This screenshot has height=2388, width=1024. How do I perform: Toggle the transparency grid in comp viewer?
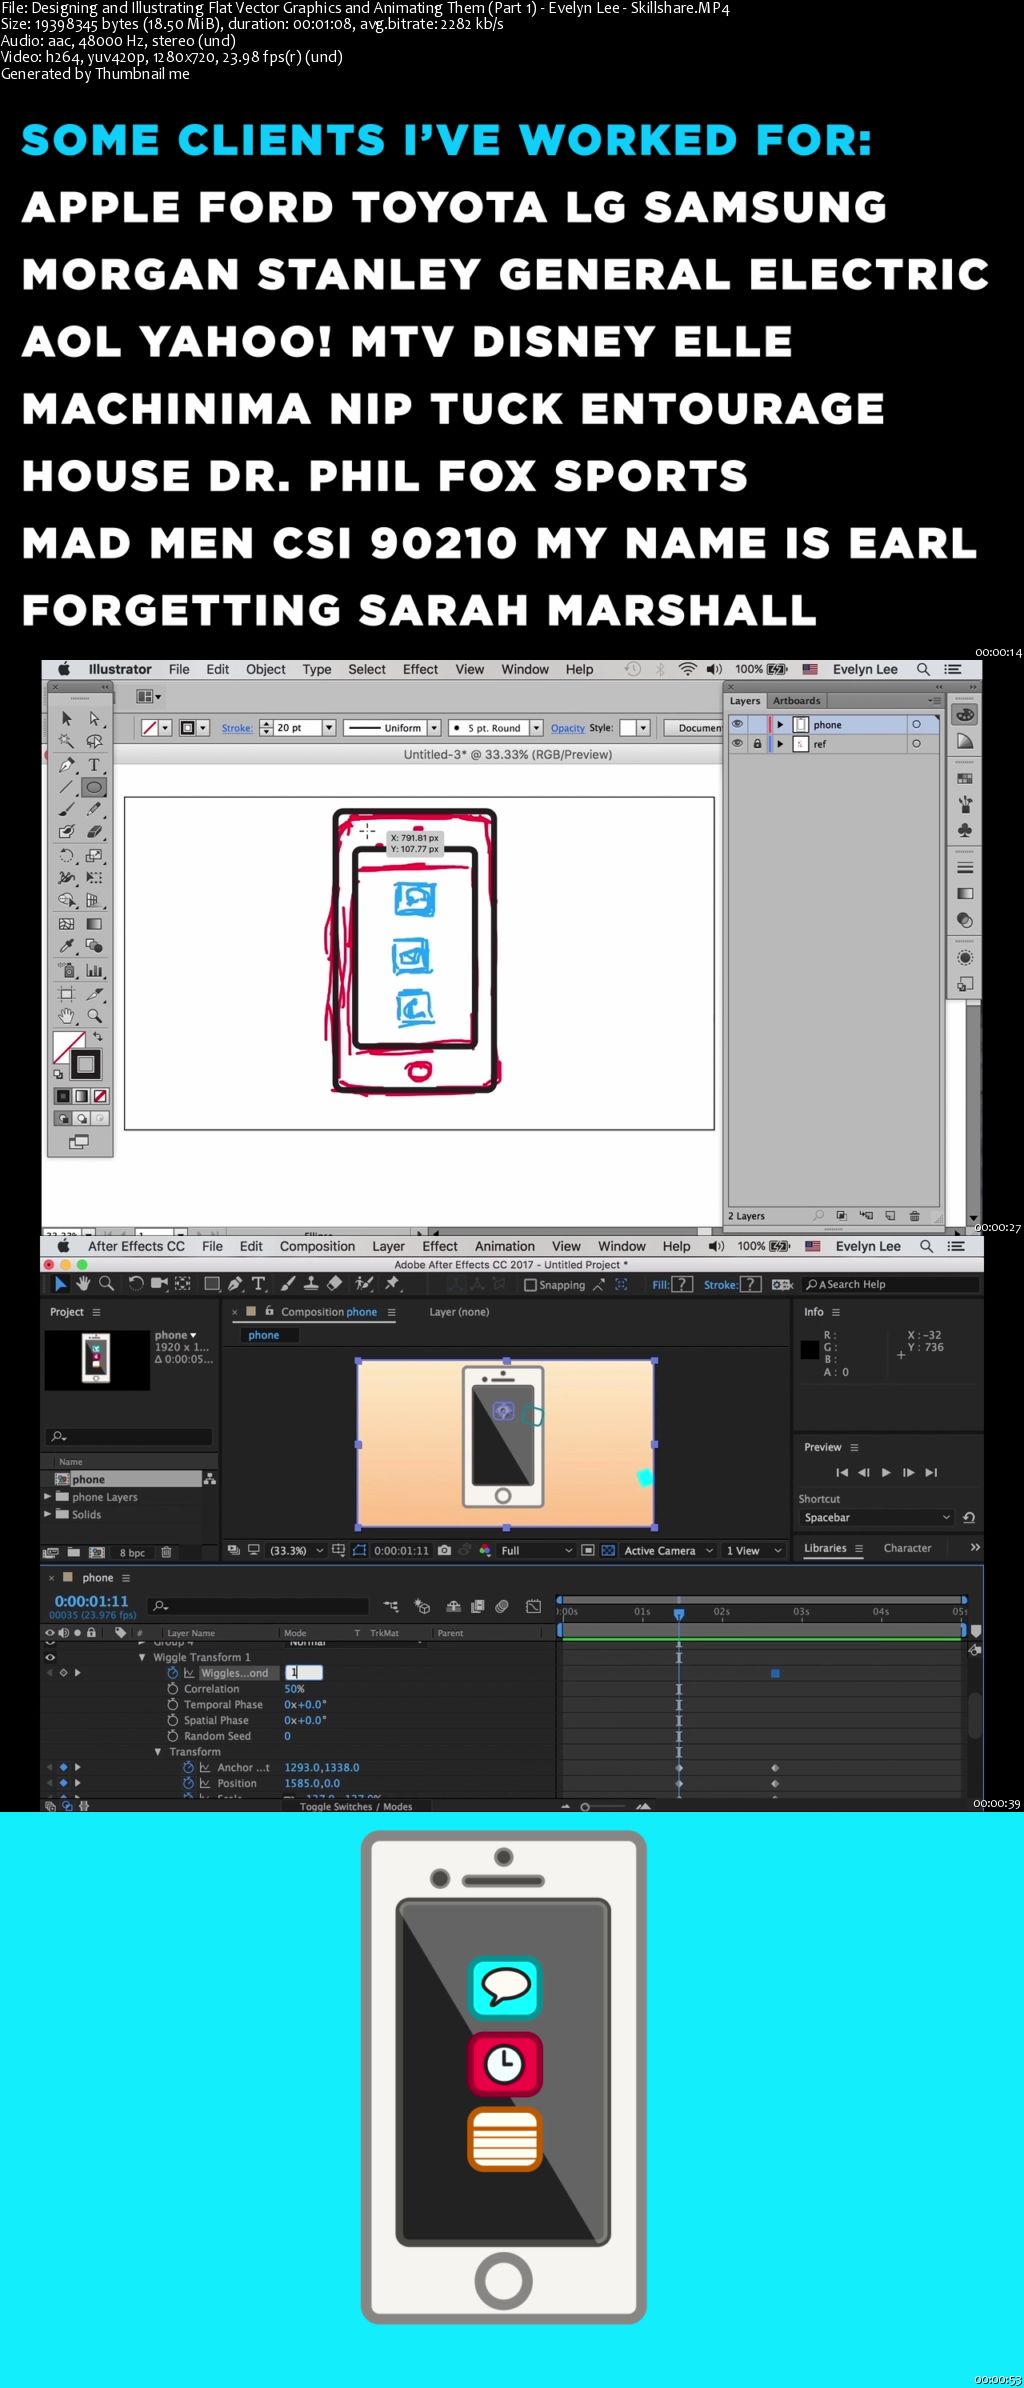pos(608,1550)
